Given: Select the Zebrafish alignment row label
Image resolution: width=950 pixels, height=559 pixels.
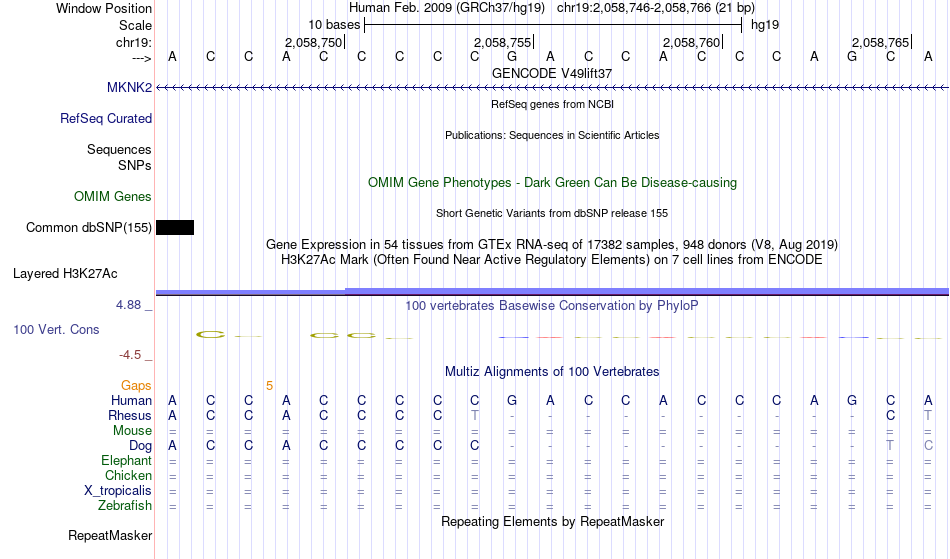Looking at the screenshot, I should (x=125, y=506).
